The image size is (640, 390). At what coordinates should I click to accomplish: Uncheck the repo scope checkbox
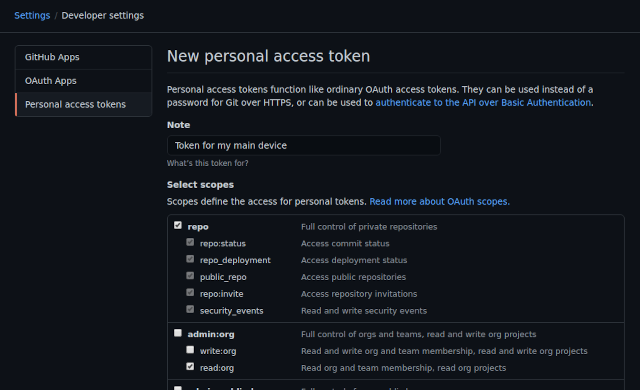[178, 225]
